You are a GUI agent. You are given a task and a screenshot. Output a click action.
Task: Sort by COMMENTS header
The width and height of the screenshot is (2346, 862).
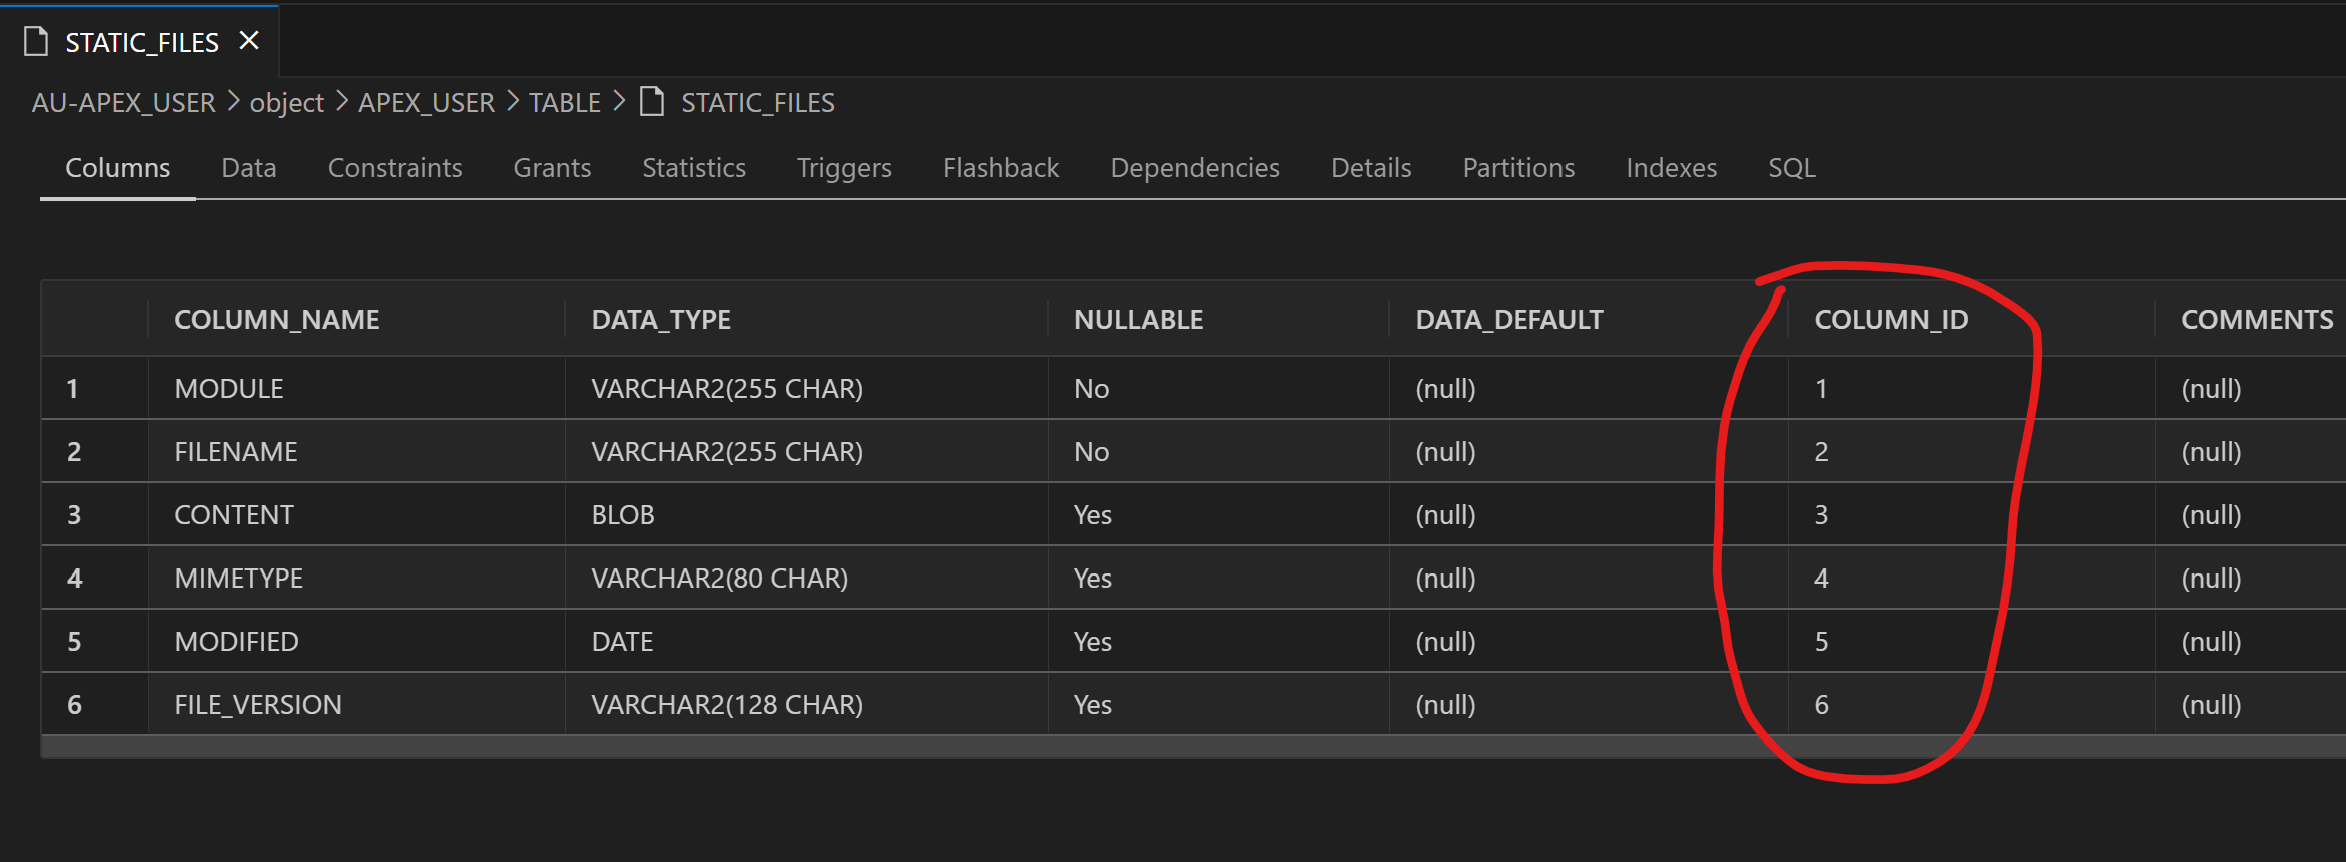pyautogui.click(x=2257, y=319)
